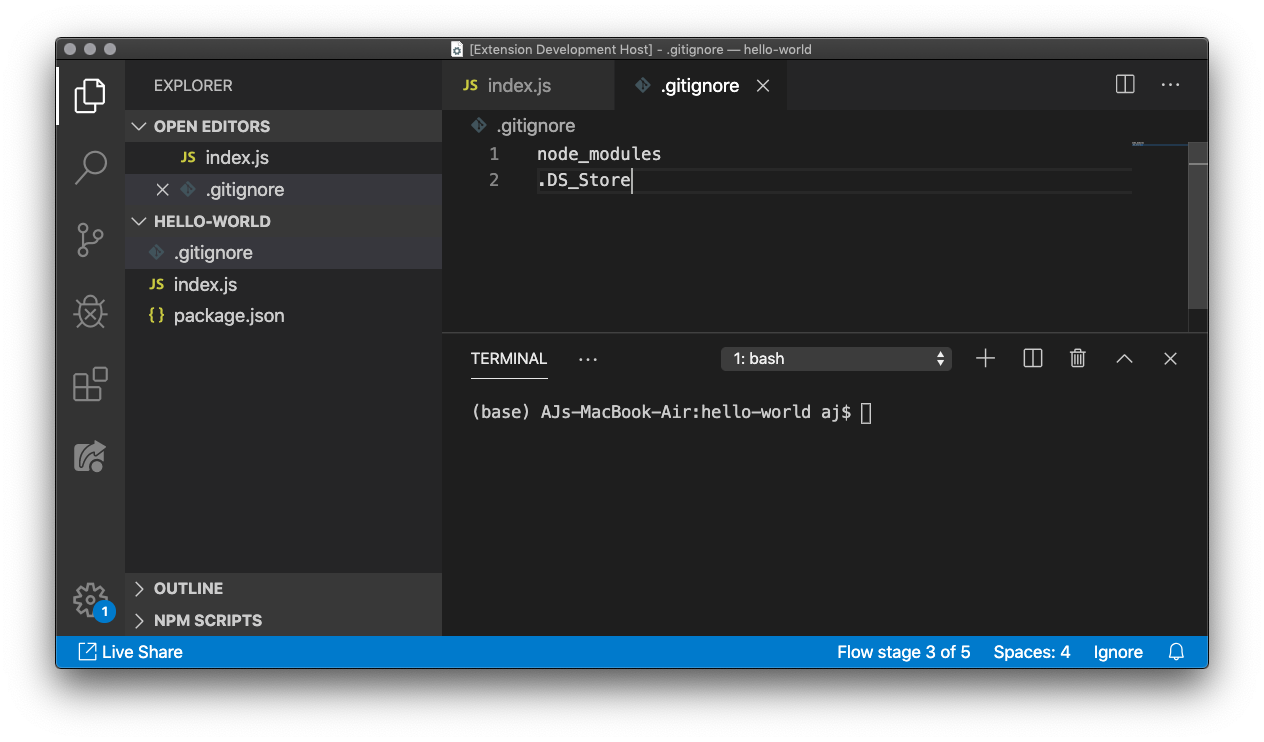
Task: Kill terminal with the trash icon
Action: click(x=1077, y=358)
